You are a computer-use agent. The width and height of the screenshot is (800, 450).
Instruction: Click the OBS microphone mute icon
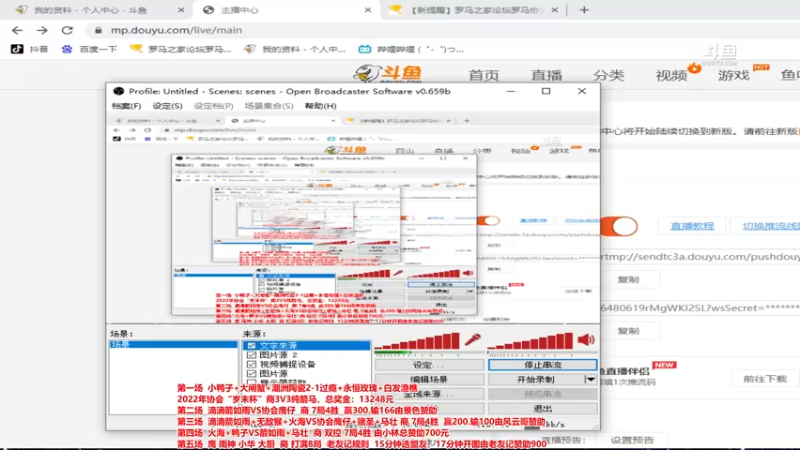tap(472, 339)
